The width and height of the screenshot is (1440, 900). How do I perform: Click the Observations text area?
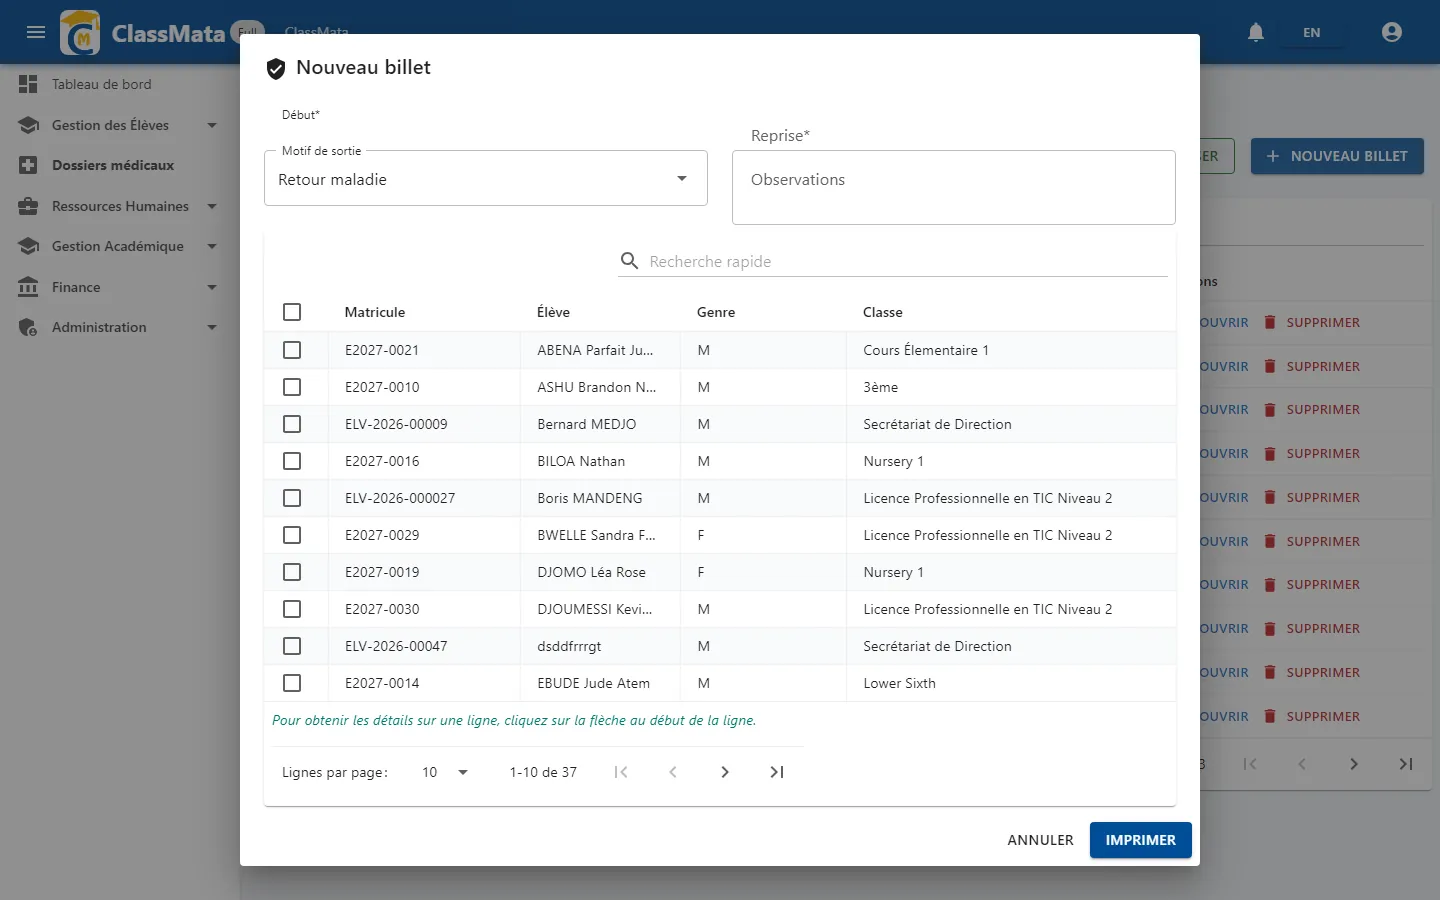coord(954,187)
